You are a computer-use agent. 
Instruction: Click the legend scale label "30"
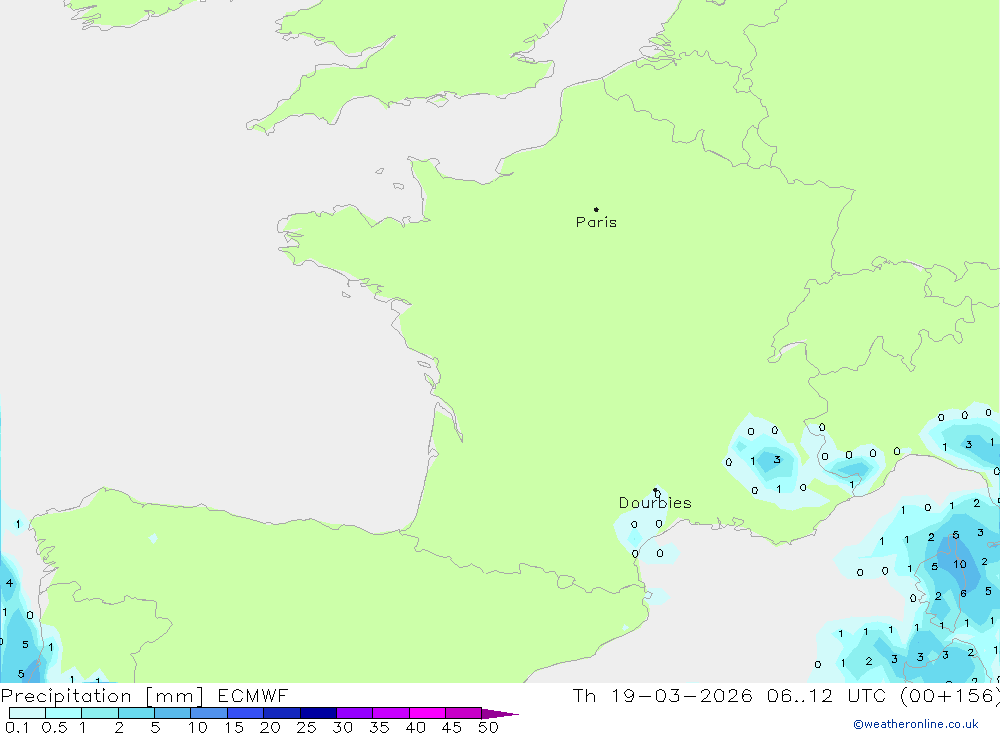tap(342, 727)
